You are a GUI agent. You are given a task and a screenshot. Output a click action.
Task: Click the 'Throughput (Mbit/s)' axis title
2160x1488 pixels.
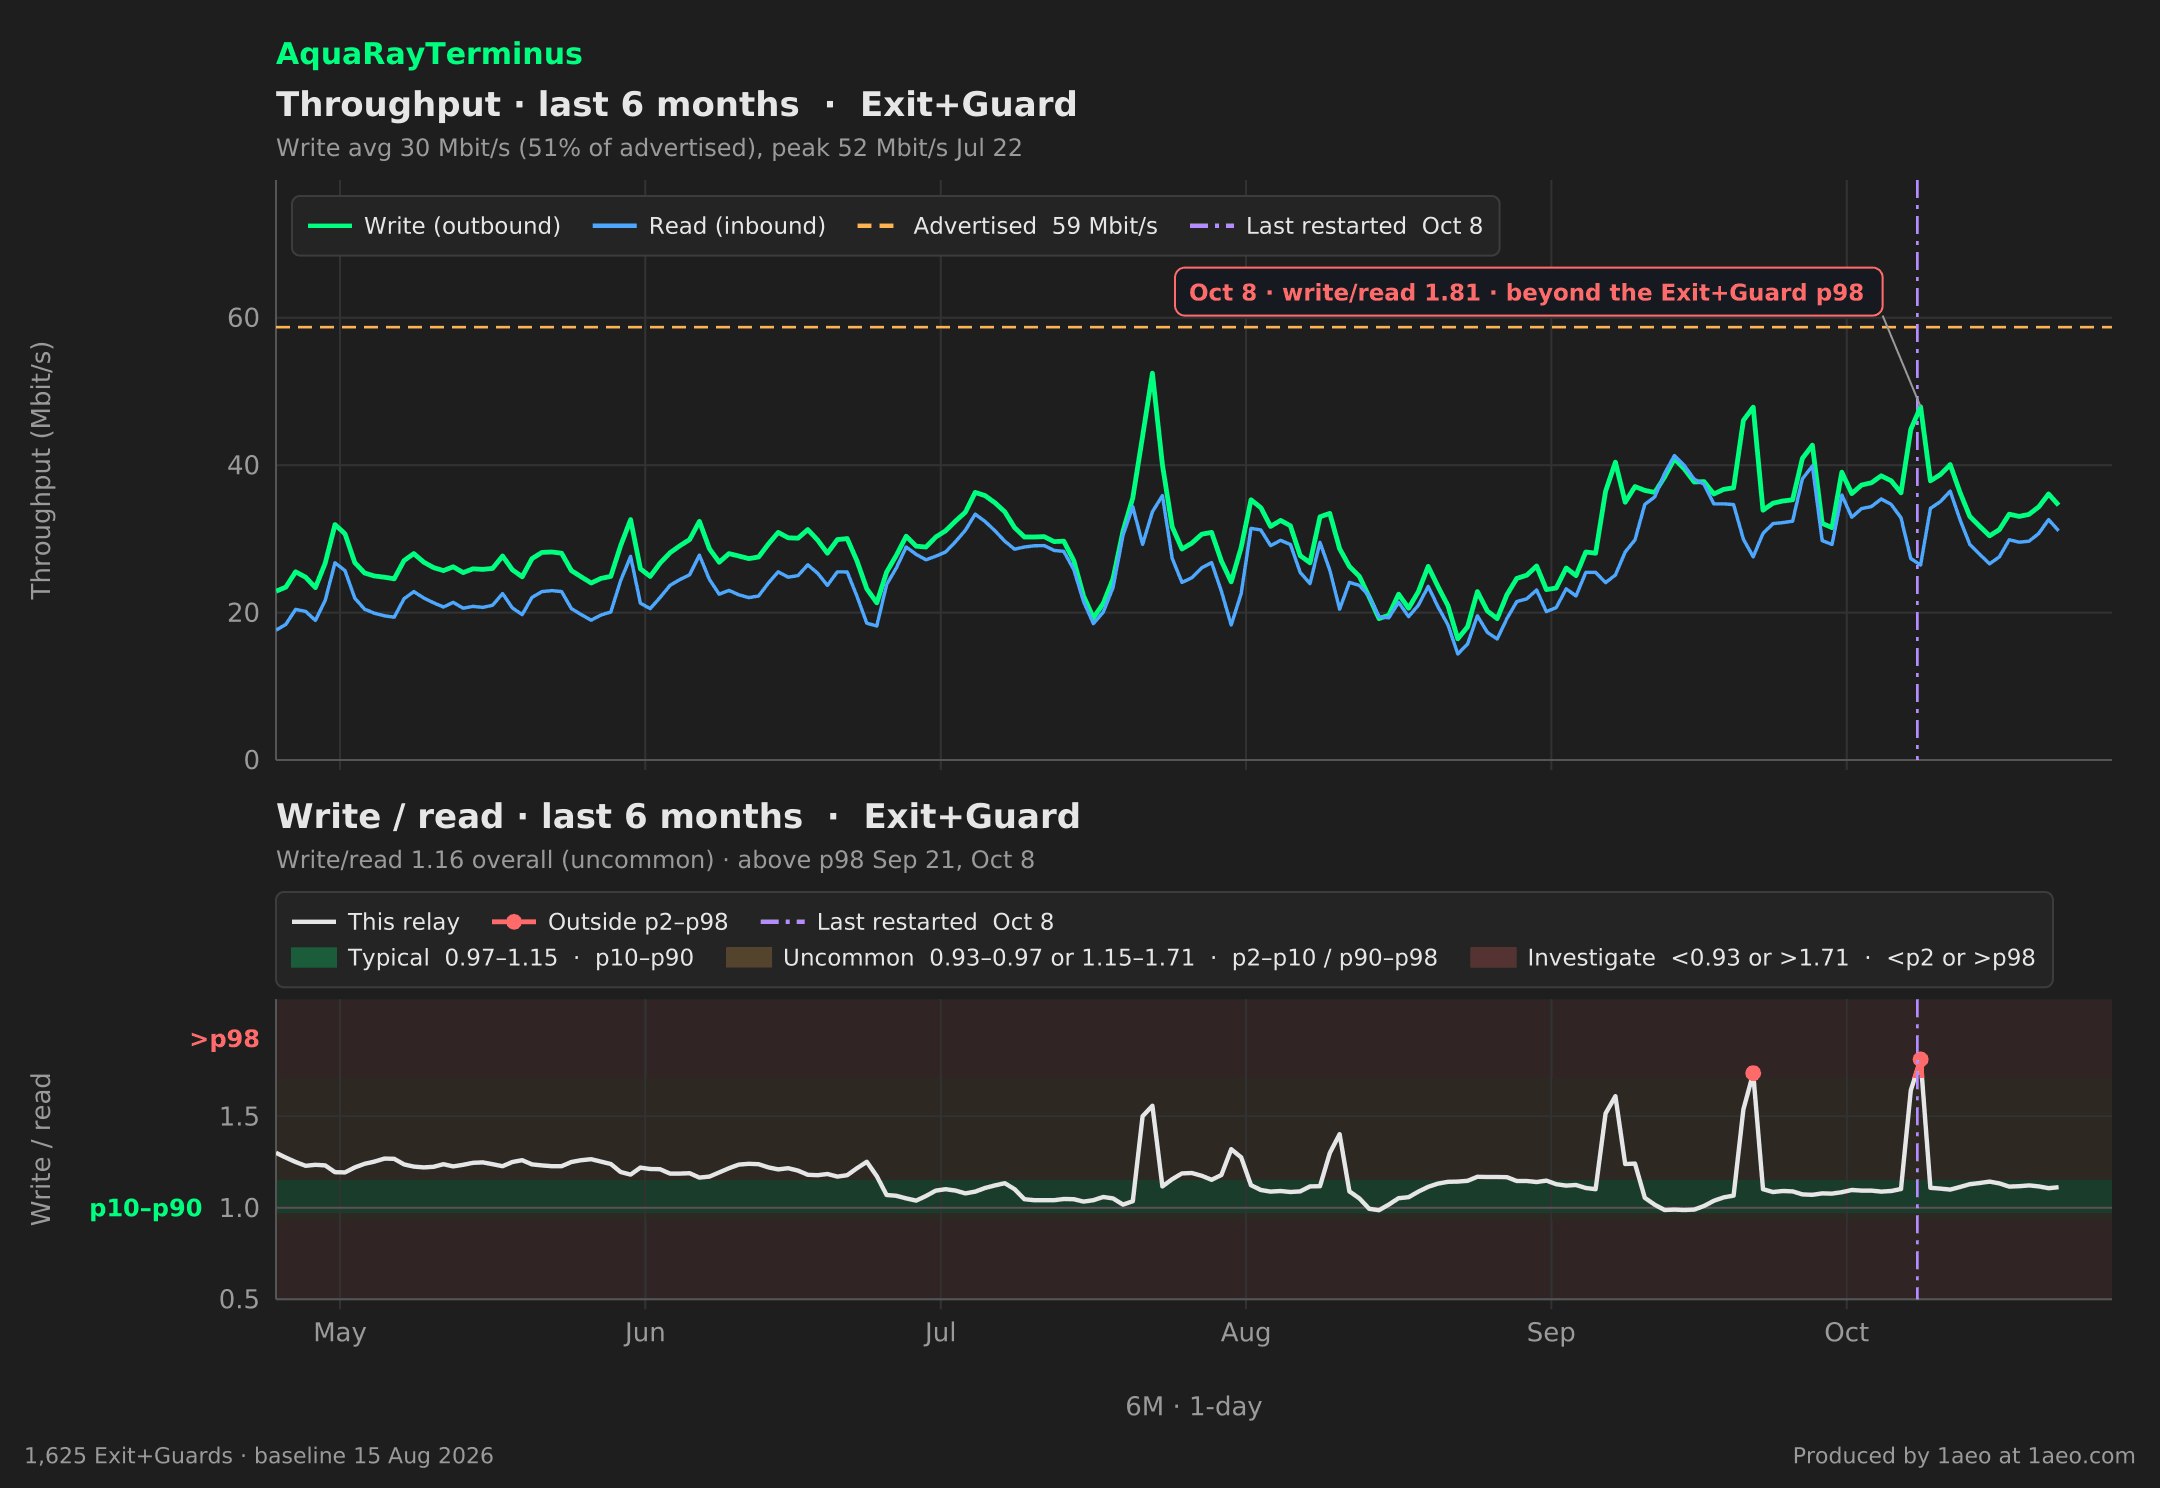(41, 470)
